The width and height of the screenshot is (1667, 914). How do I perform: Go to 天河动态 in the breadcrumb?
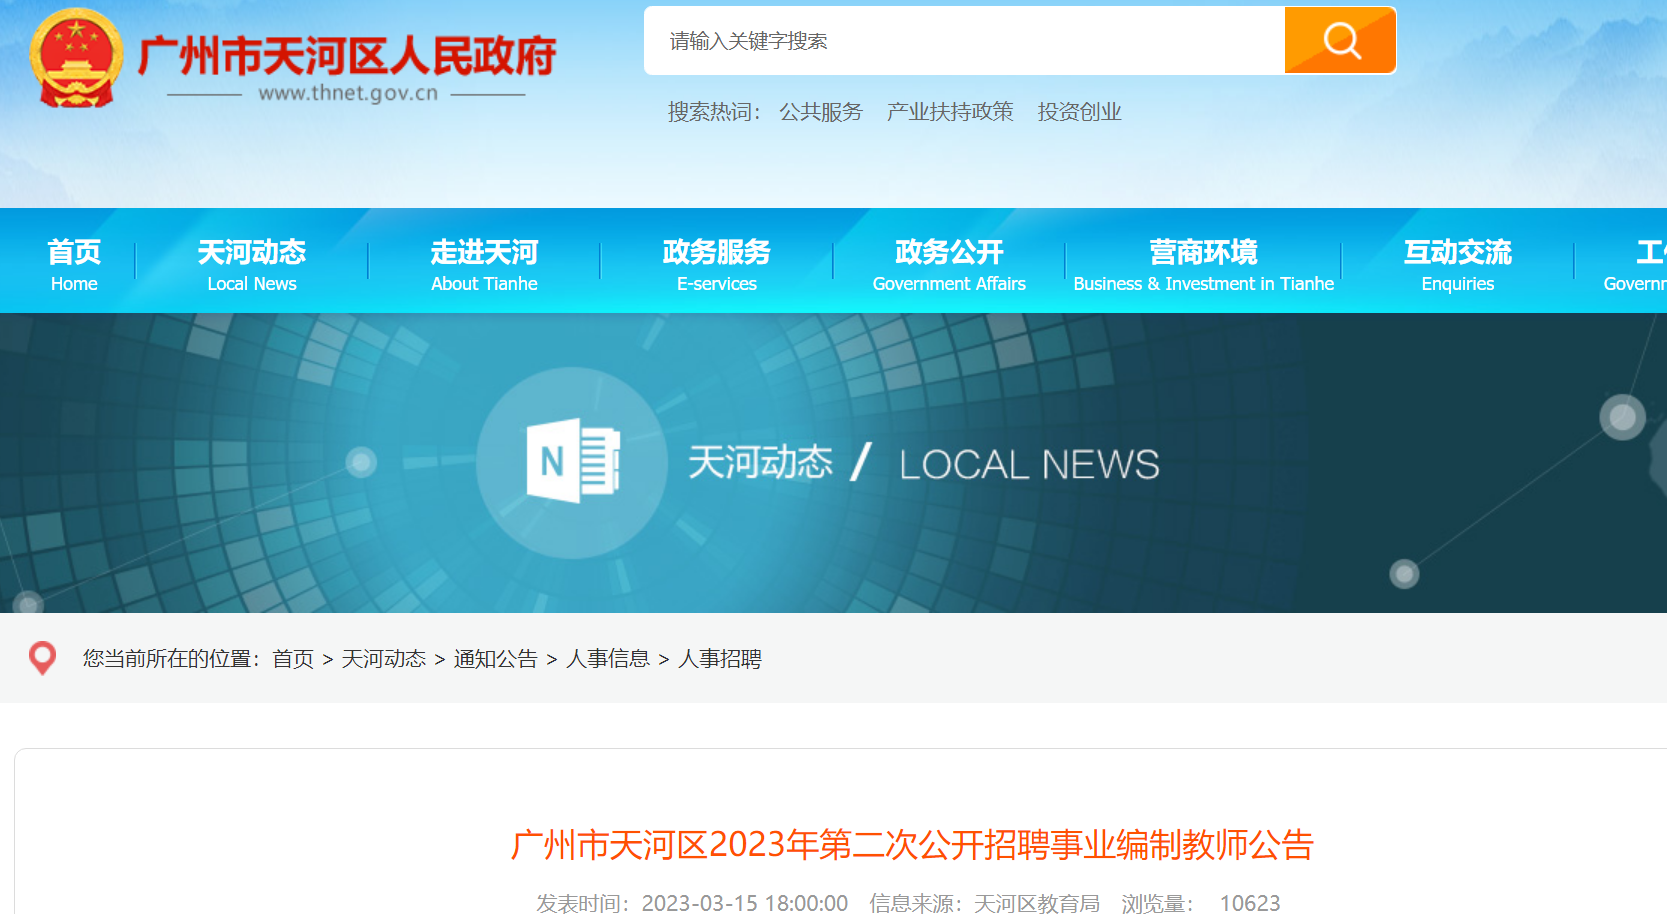click(x=384, y=659)
